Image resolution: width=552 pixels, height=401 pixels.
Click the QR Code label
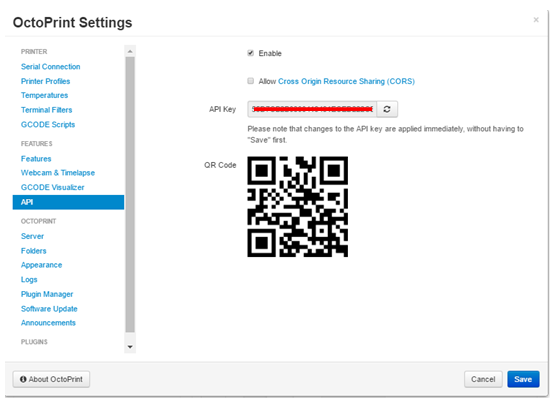(x=220, y=165)
